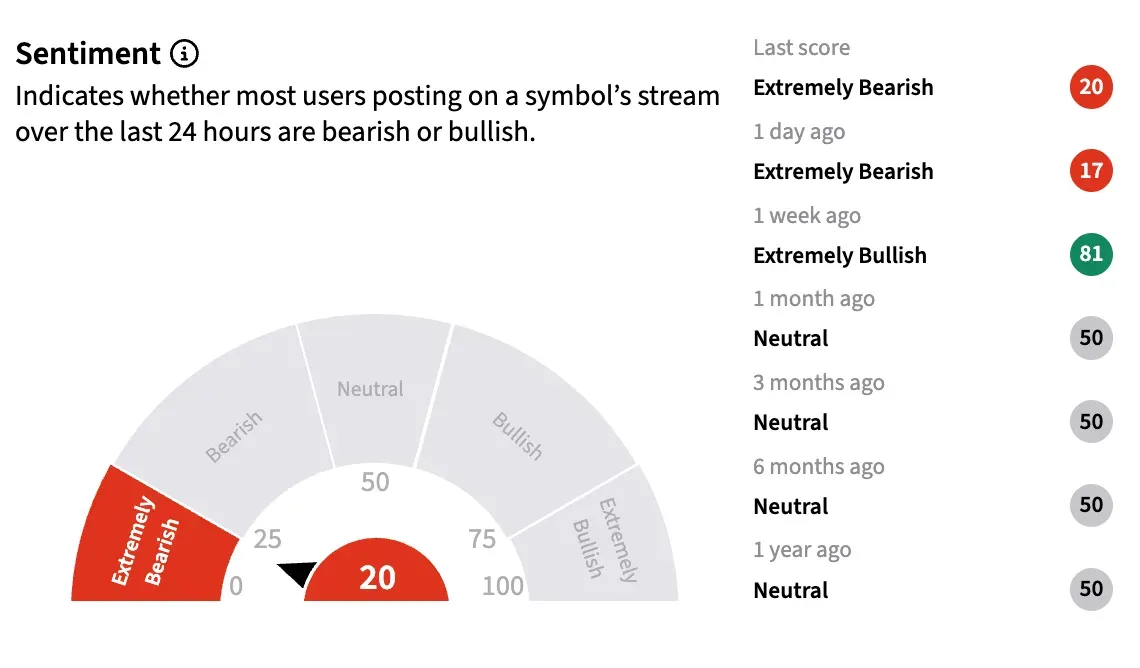Click the 1 year ago score badge

(1091, 589)
